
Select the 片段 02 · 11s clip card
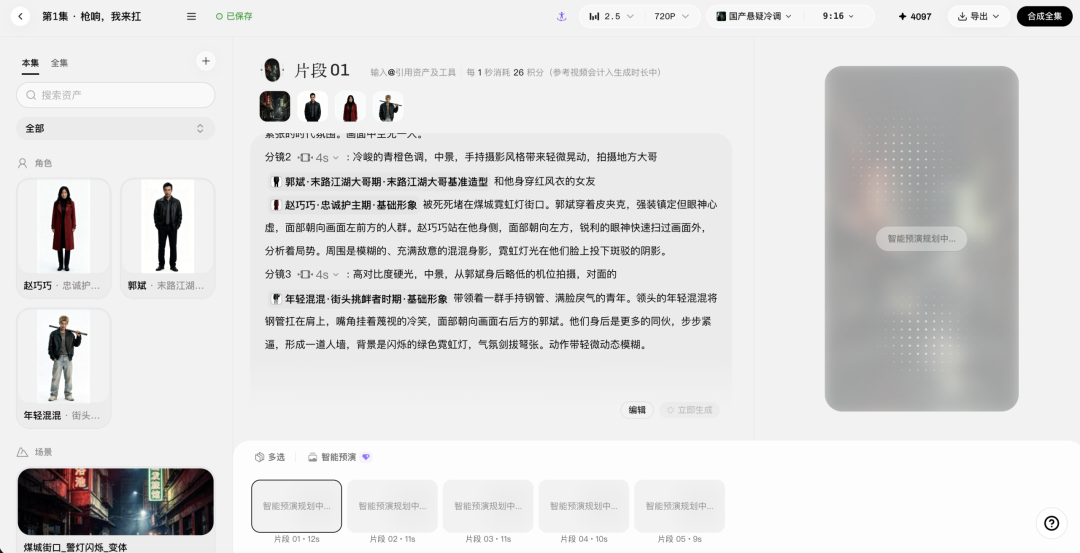392,506
